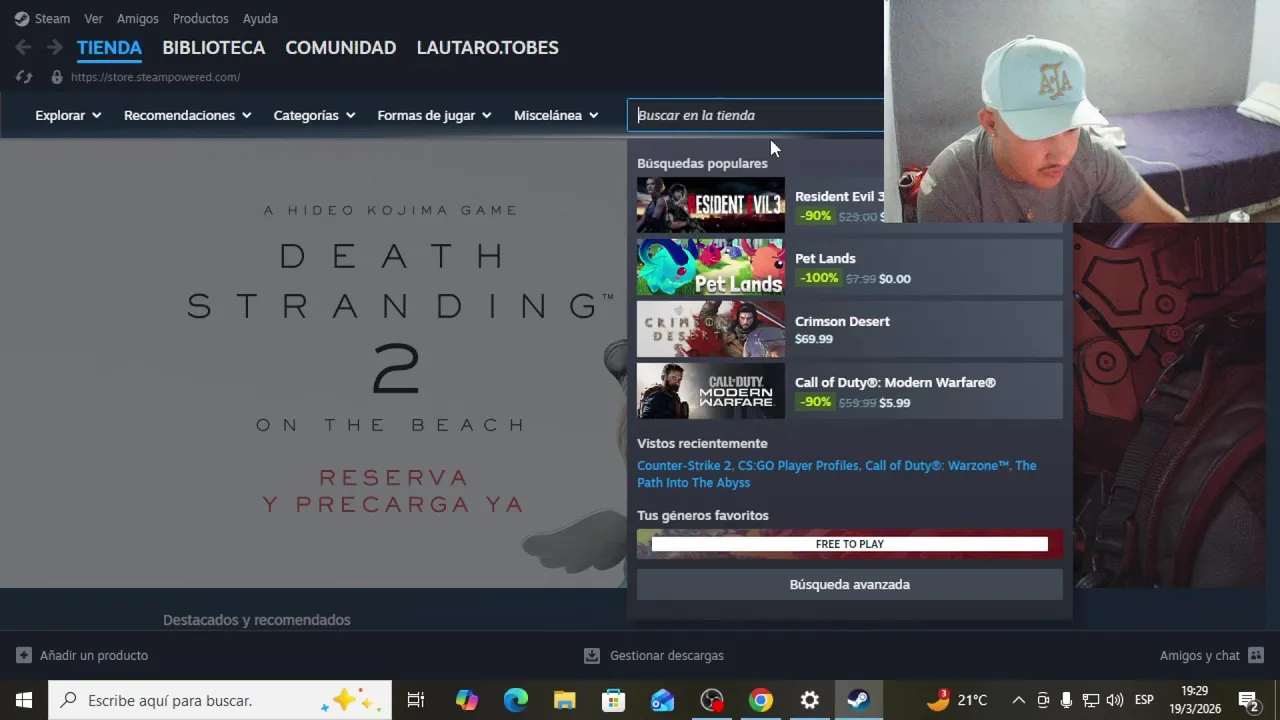The height and width of the screenshot is (720, 1280).
Task: Click the store URL address text
Action: click(x=155, y=77)
